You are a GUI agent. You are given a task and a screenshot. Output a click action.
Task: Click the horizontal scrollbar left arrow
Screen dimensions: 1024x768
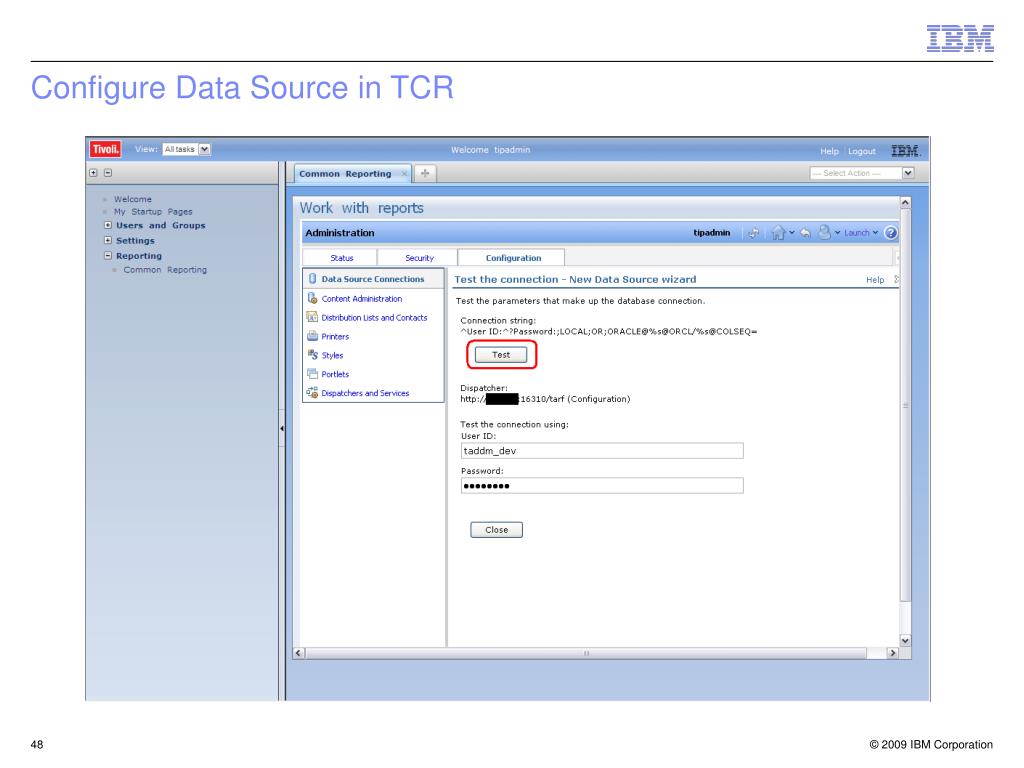(x=298, y=653)
